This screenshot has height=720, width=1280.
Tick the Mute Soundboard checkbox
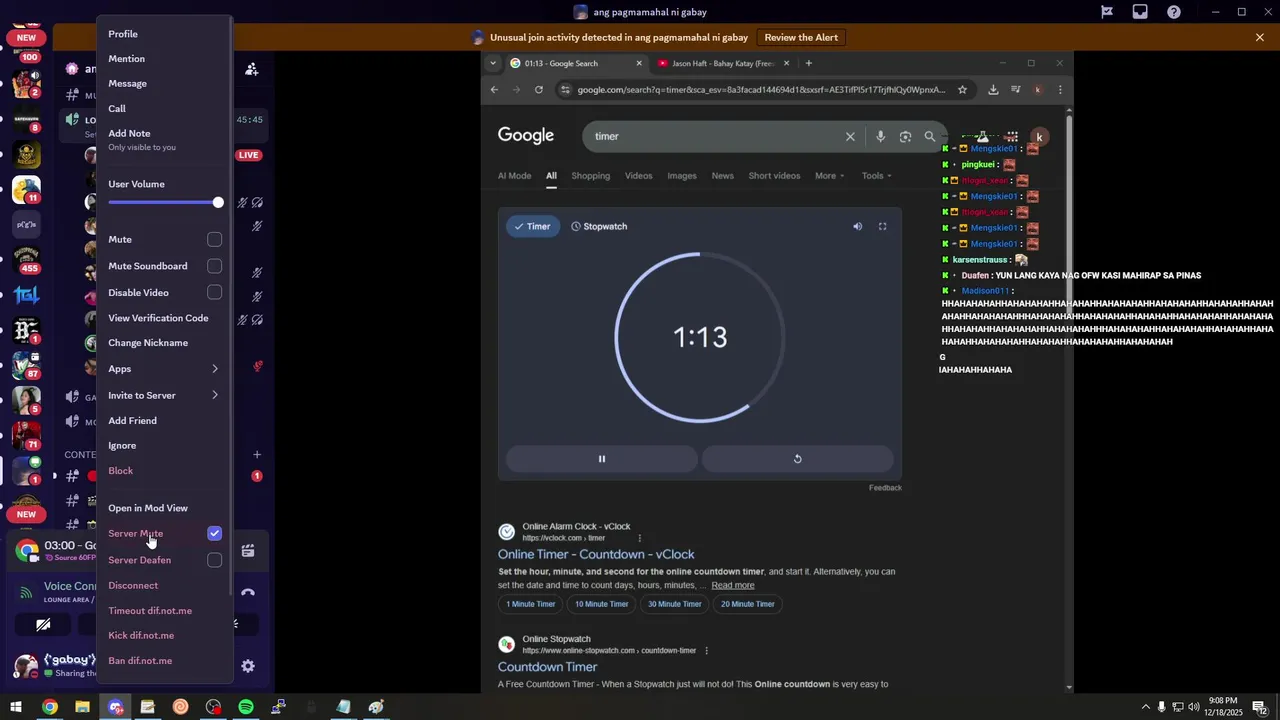(214, 266)
